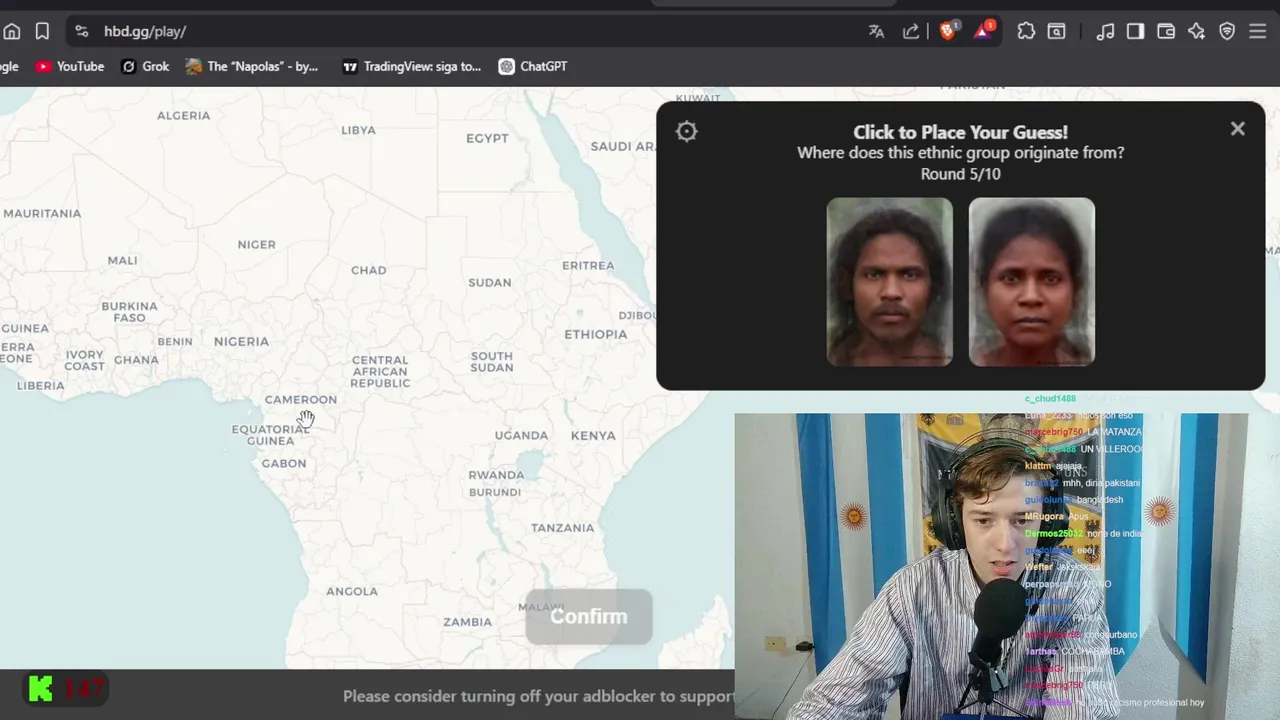Bookmark this page with the bookmark icon
Image resolution: width=1280 pixels, height=720 pixels.
pos(42,31)
